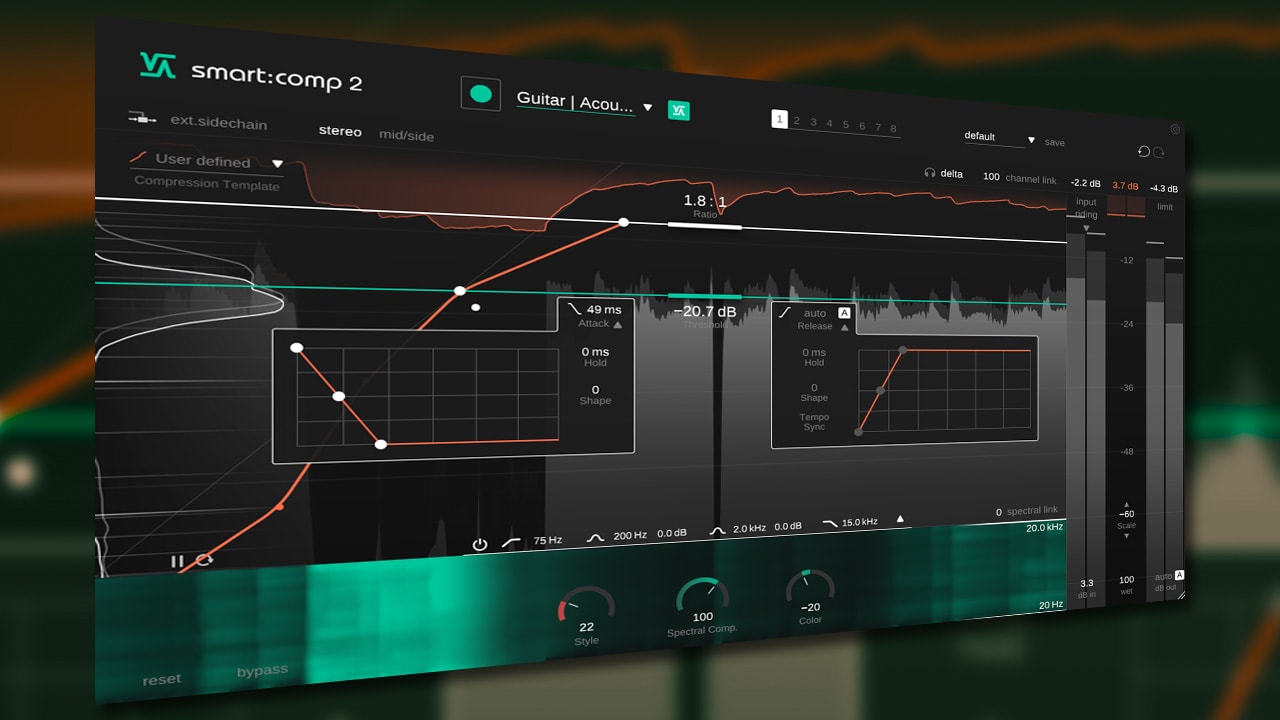Click the ext.sidechain routing icon

[x=142, y=118]
